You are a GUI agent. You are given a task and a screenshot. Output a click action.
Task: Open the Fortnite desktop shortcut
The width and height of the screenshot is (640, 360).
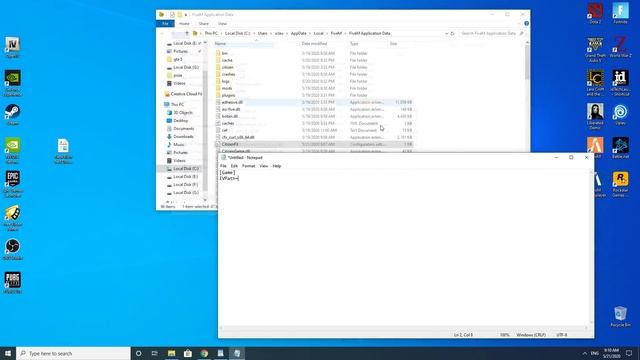click(x=620, y=13)
